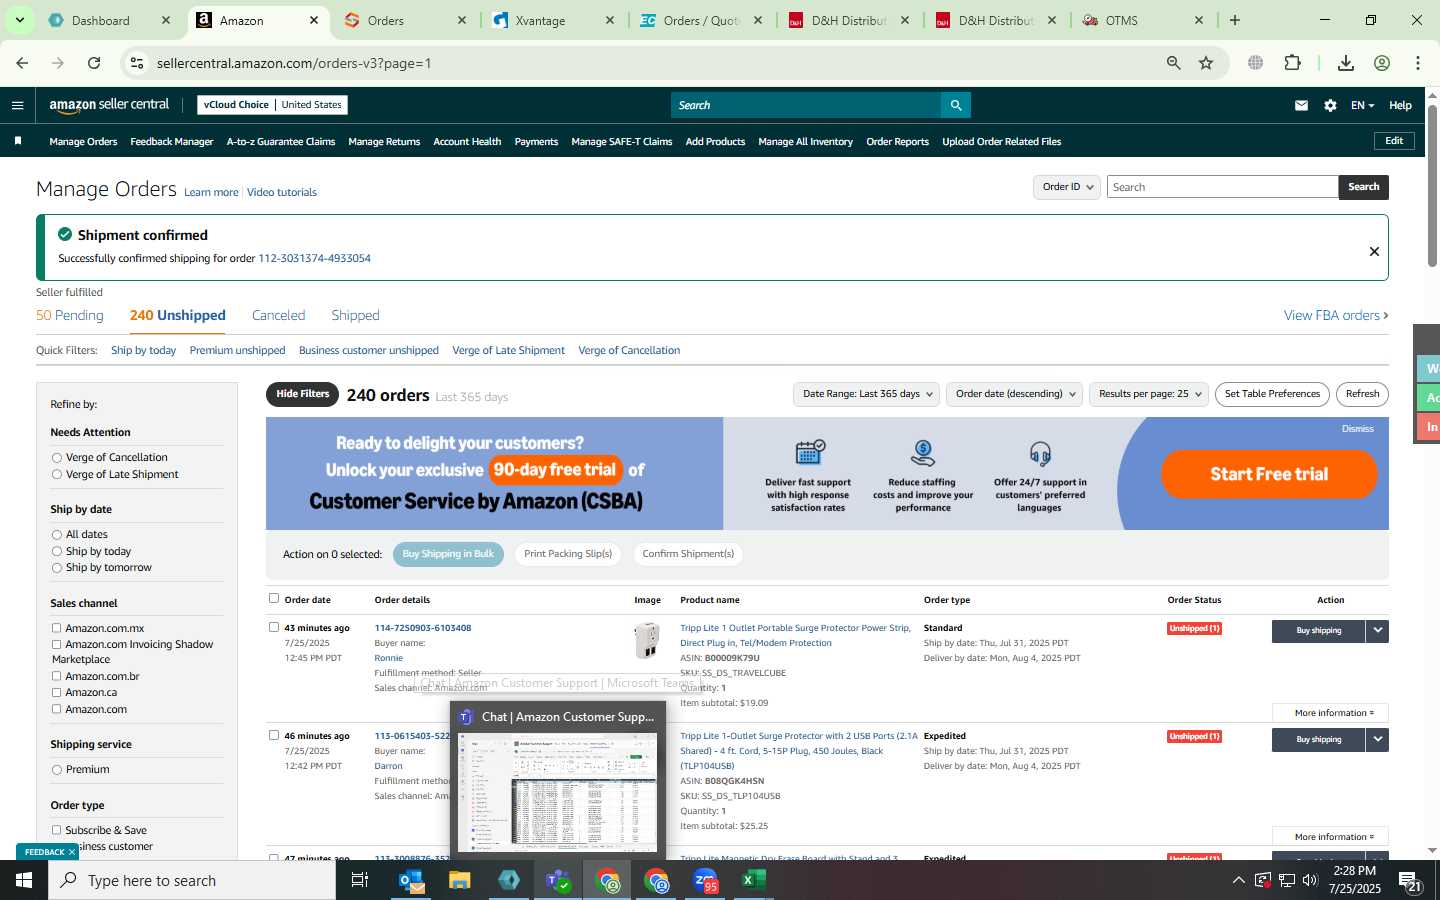Open Excel from the taskbar
1440x900 pixels.
click(753, 880)
